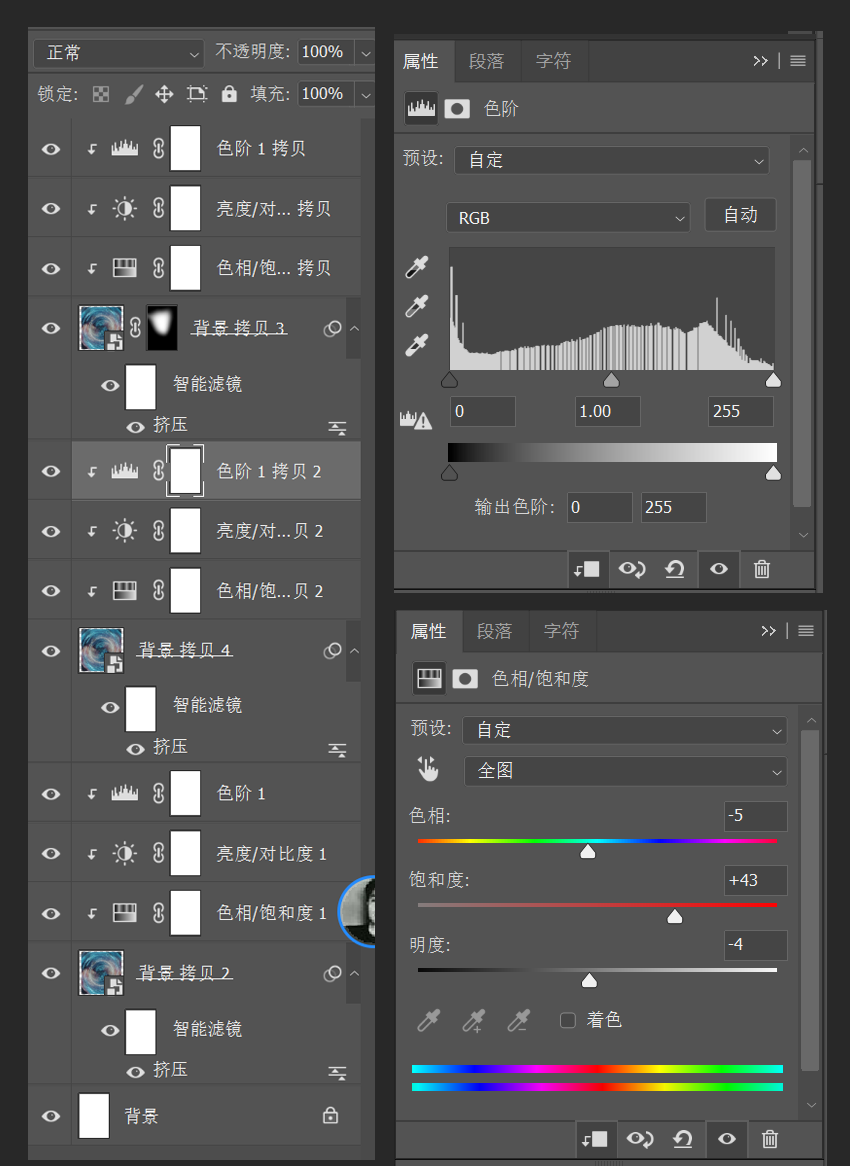Click the Levels adjustment icon in Properties
This screenshot has height=1166, width=850.
pyautogui.click(x=421, y=109)
